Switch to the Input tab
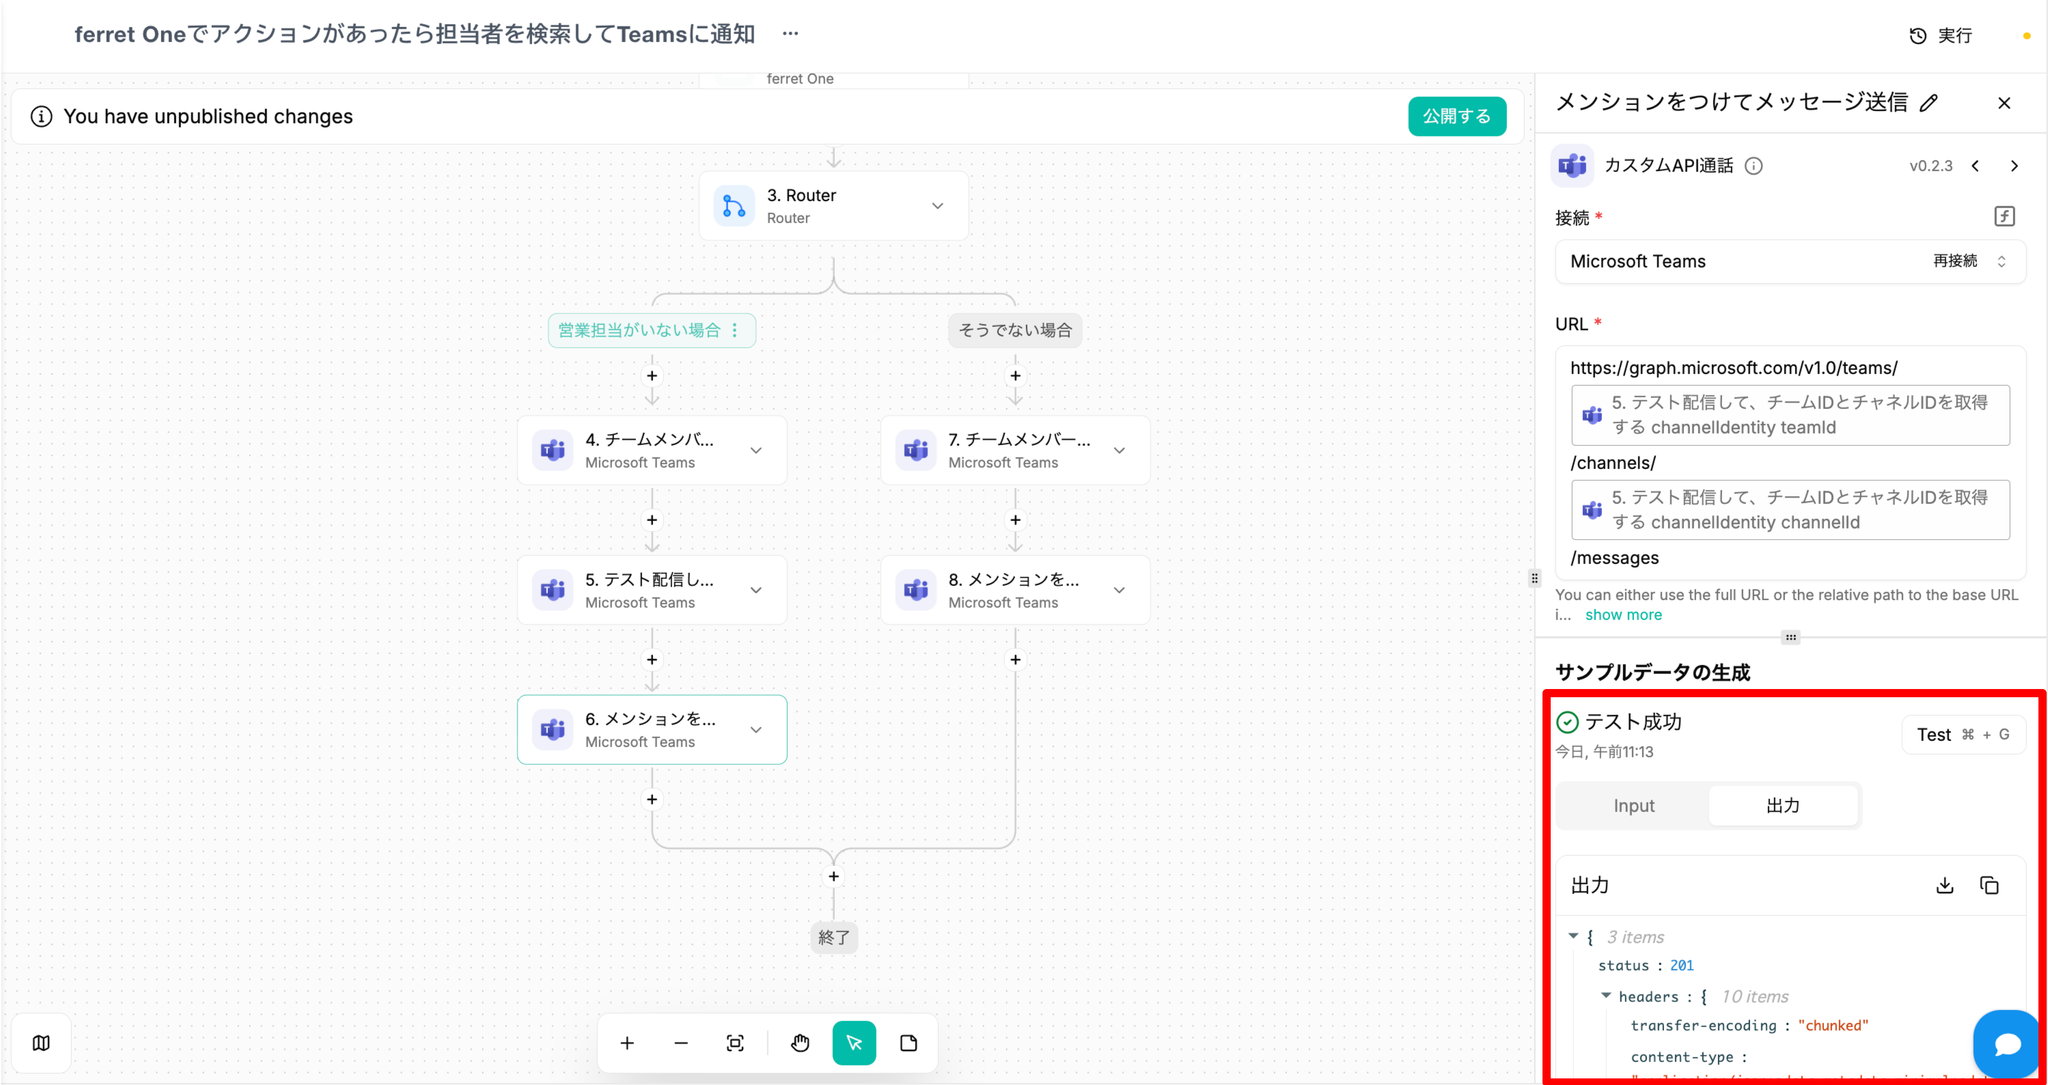 pyautogui.click(x=1633, y=805)
